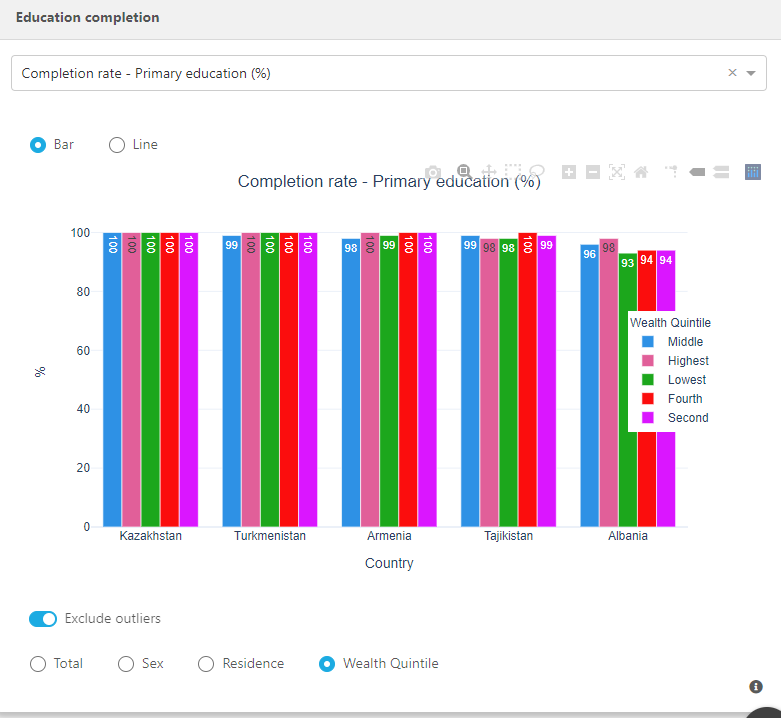Select the Total radio button
781x718 pixels.
click(x=38, y=664)
